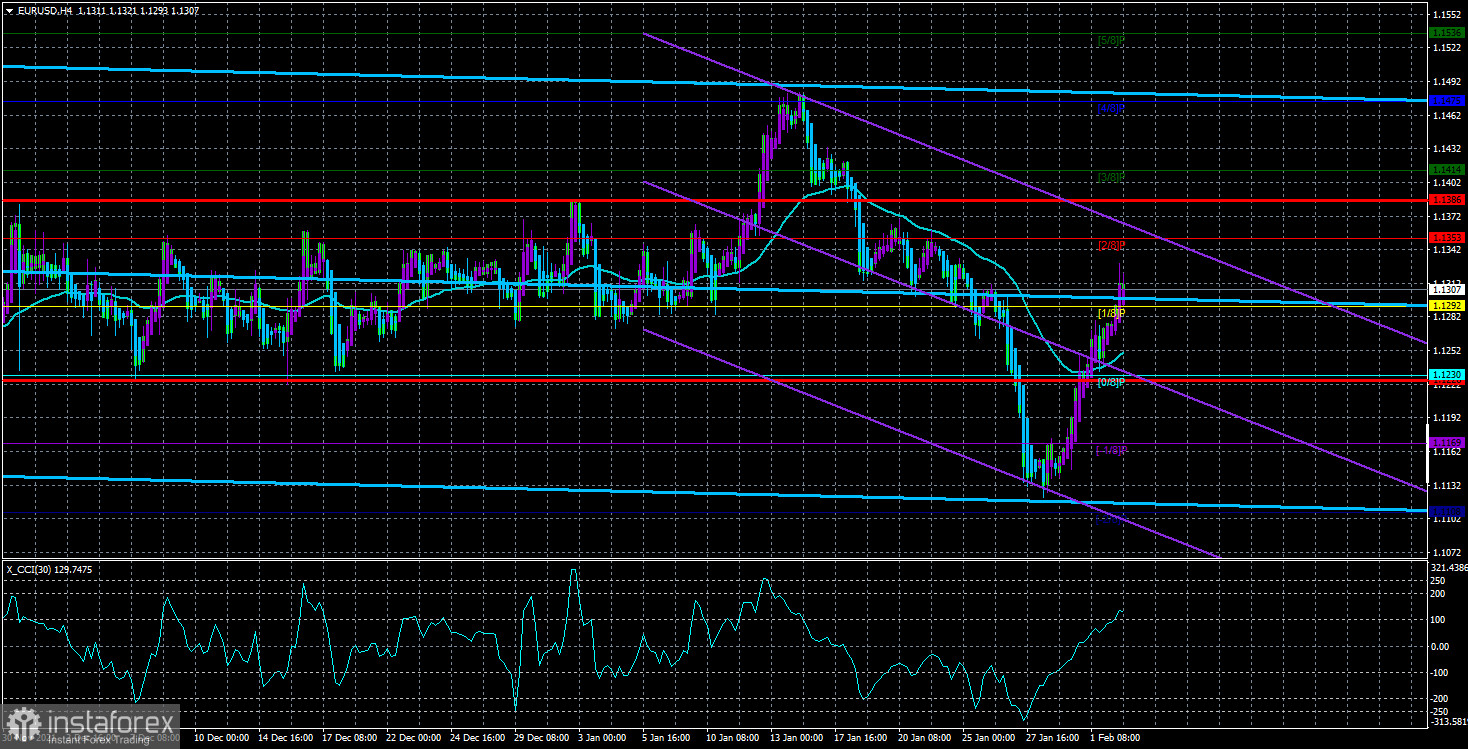
Task: Select the thick red horizontal line at 1.1386
Action: (713, 200)
